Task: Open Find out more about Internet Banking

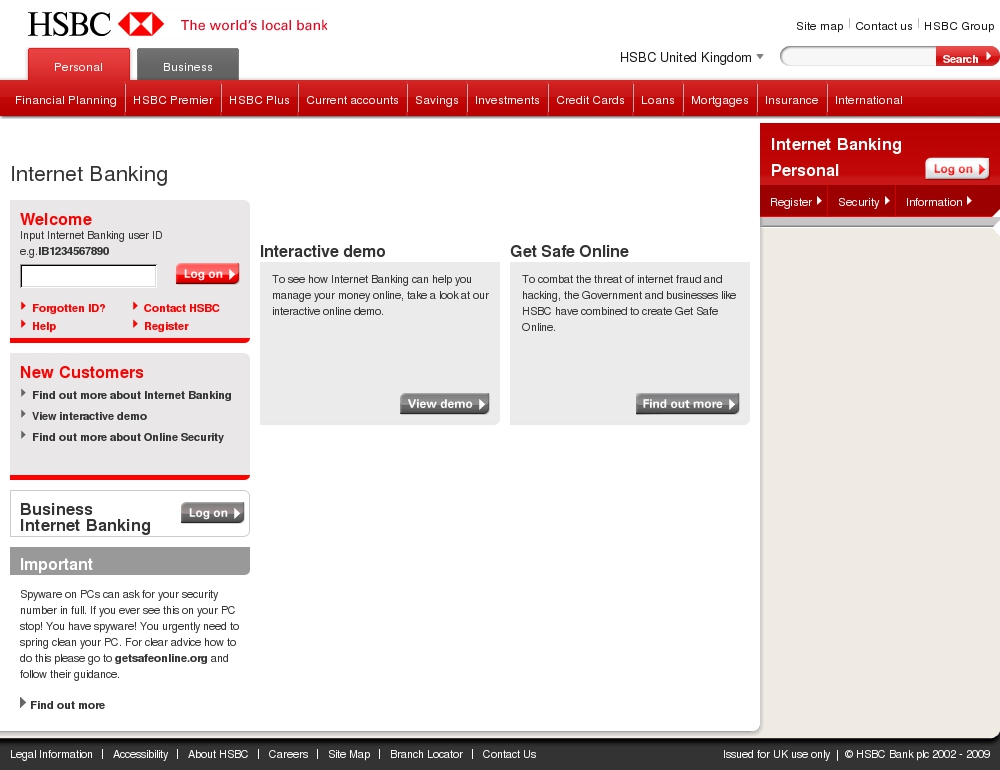Action: pos(131,396)
